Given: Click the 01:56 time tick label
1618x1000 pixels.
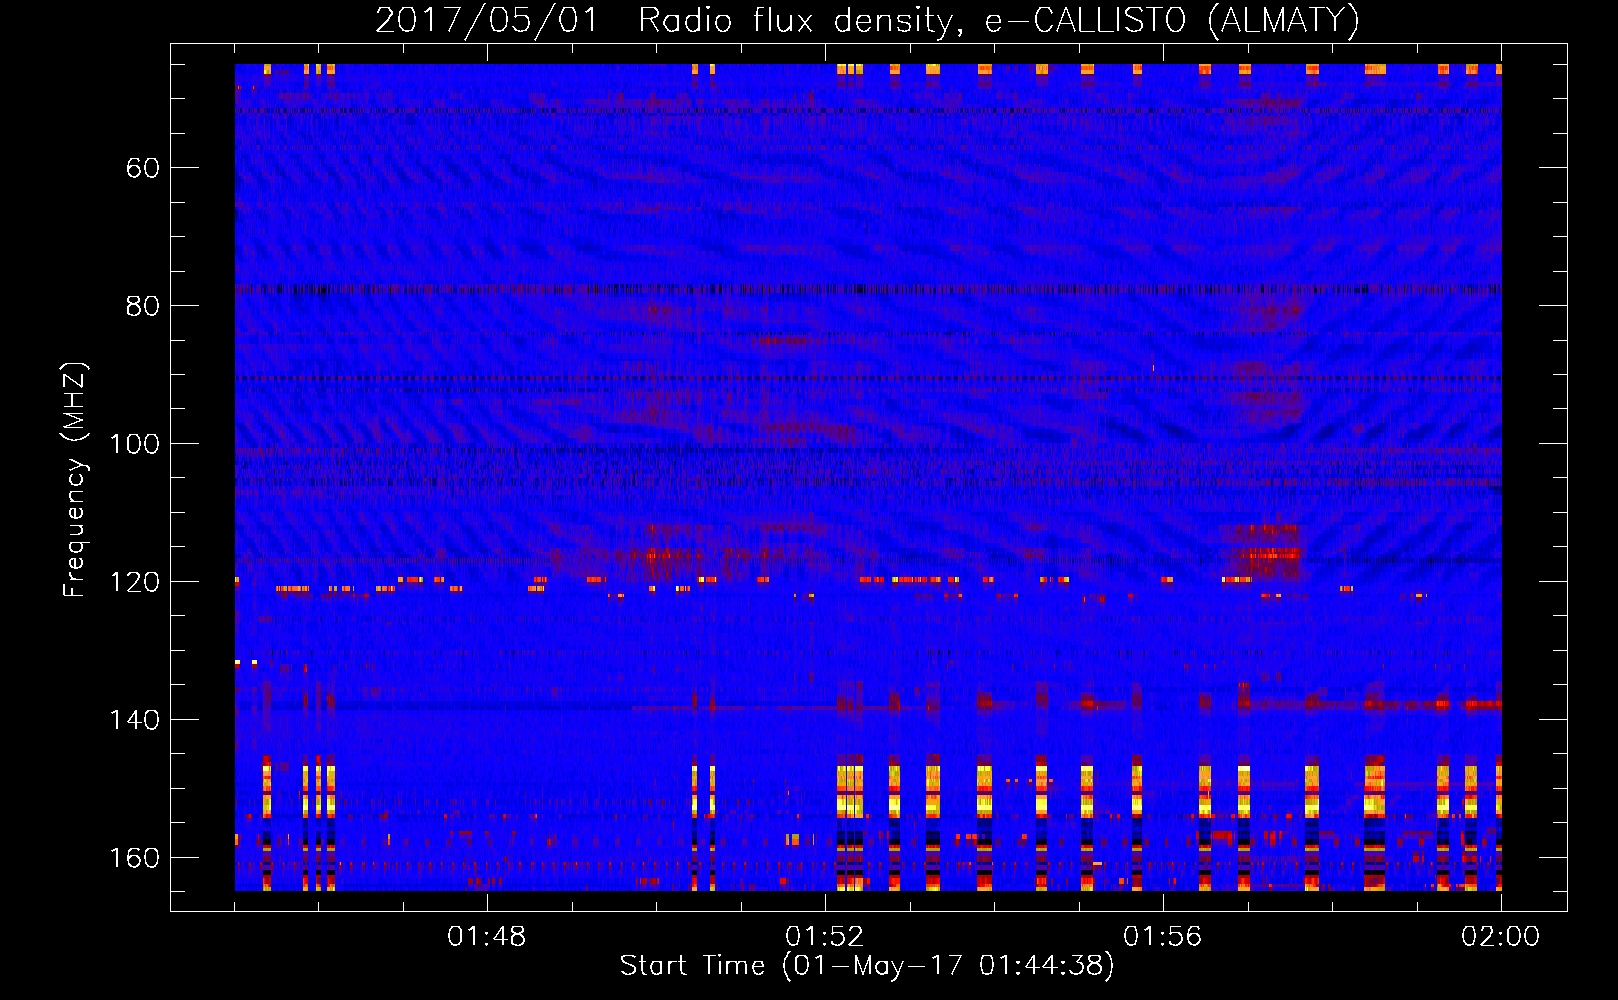Looking at the screenshot, I should pos(1163,937).
